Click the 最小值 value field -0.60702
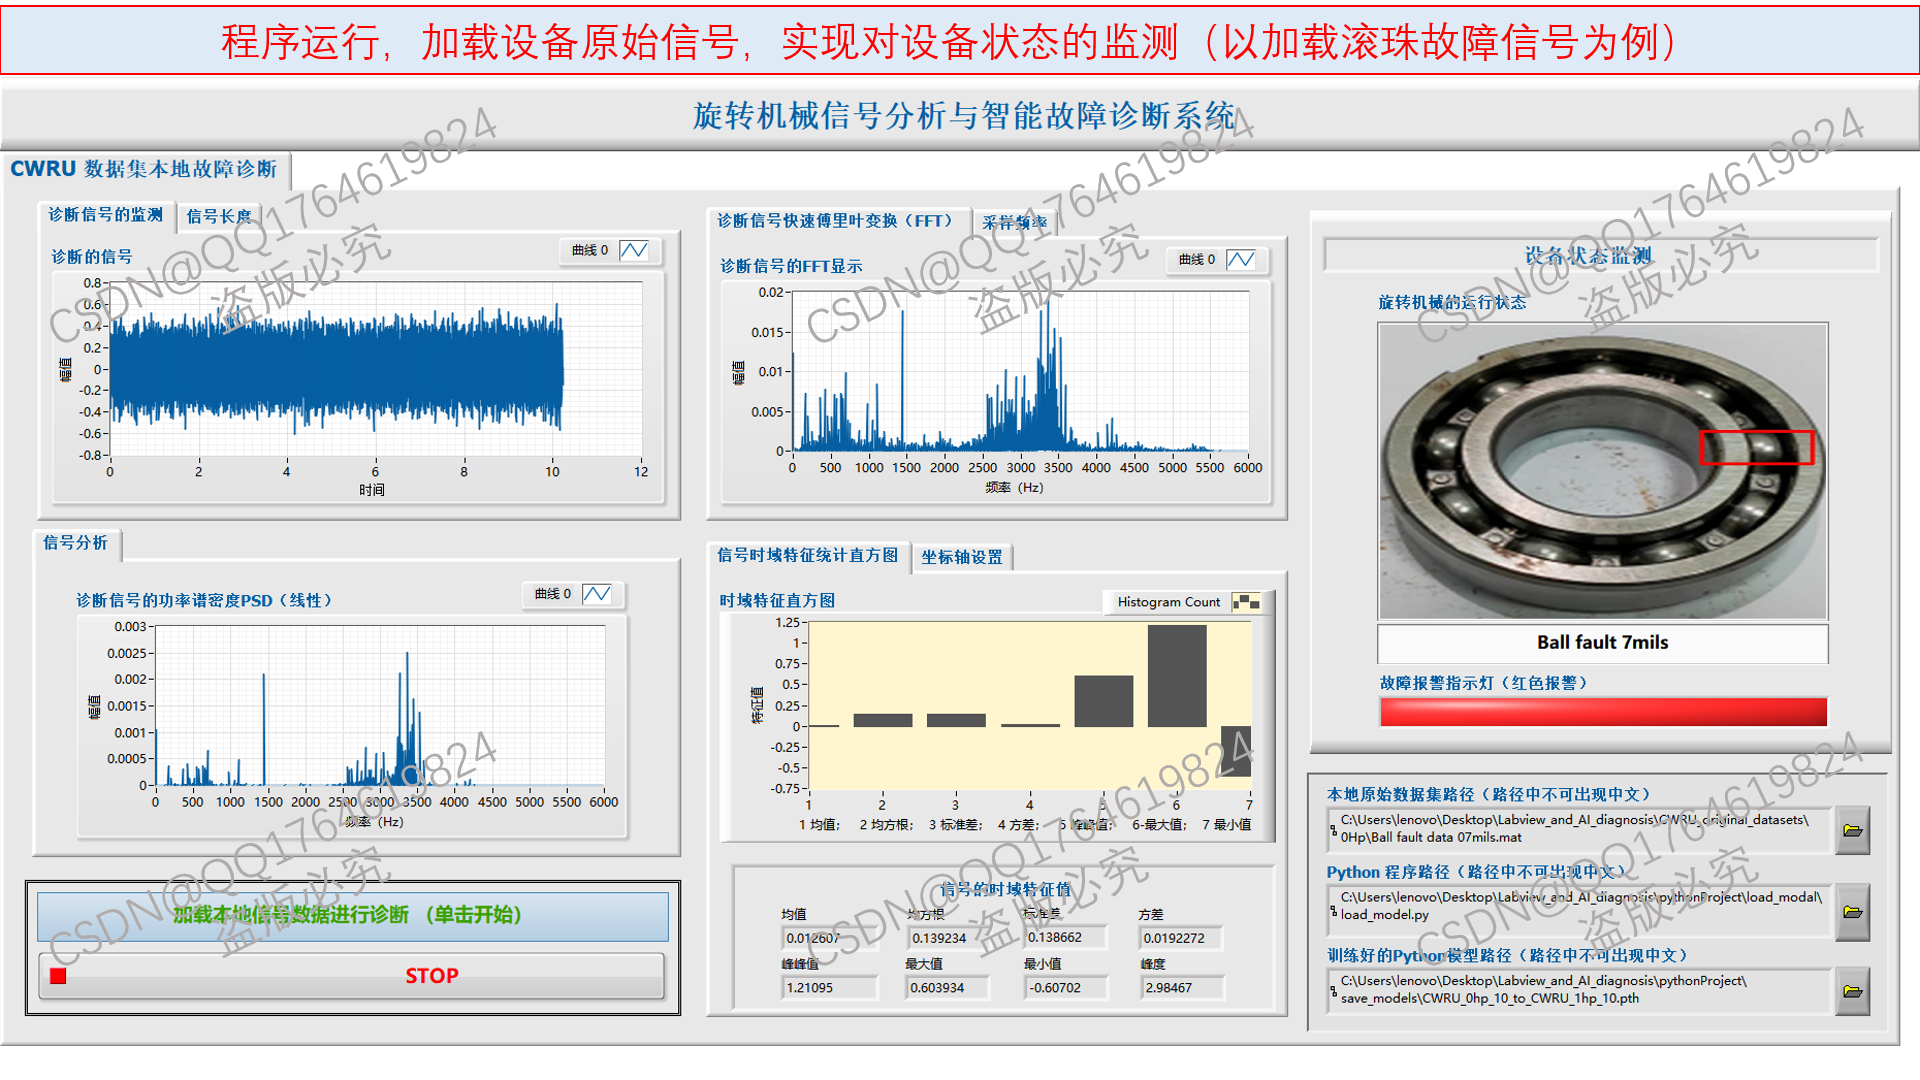Image resolution: width=1920 pixels, height=1080 pixels. (1067, 987)
